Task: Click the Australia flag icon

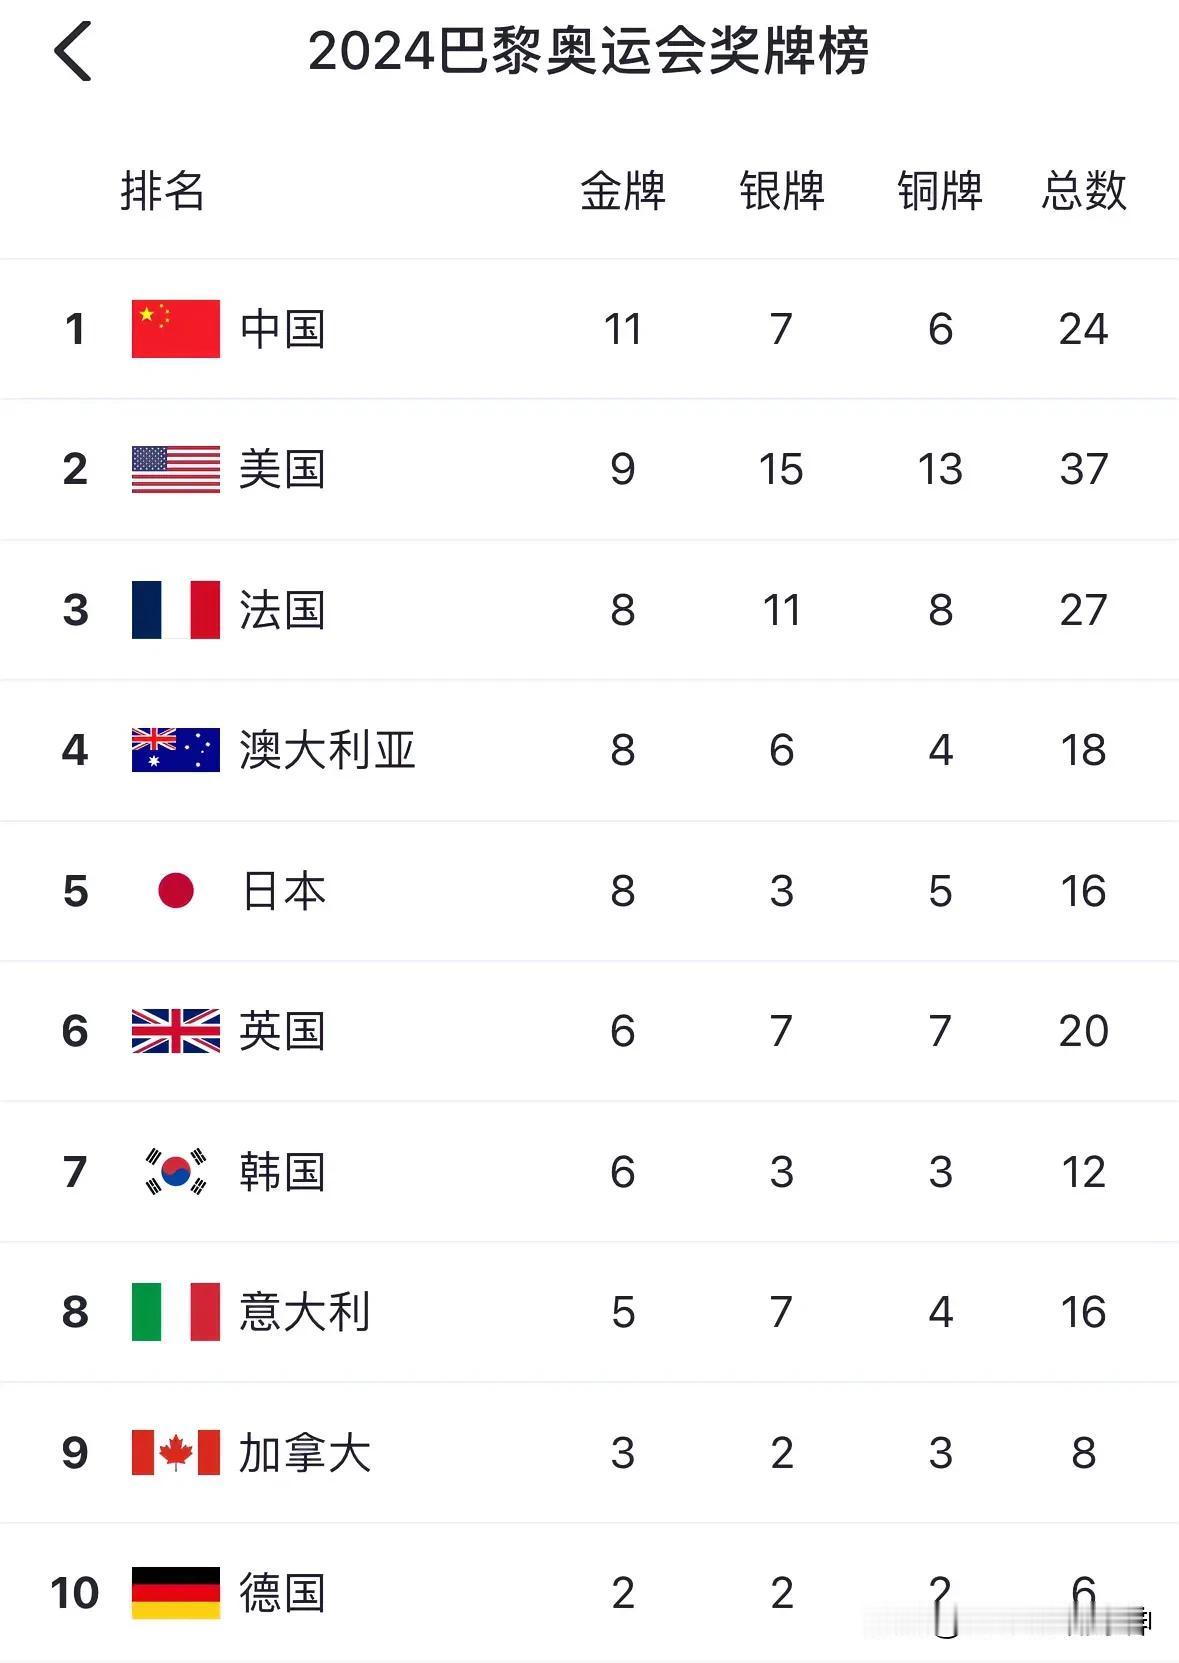Action: coord(176,750)
